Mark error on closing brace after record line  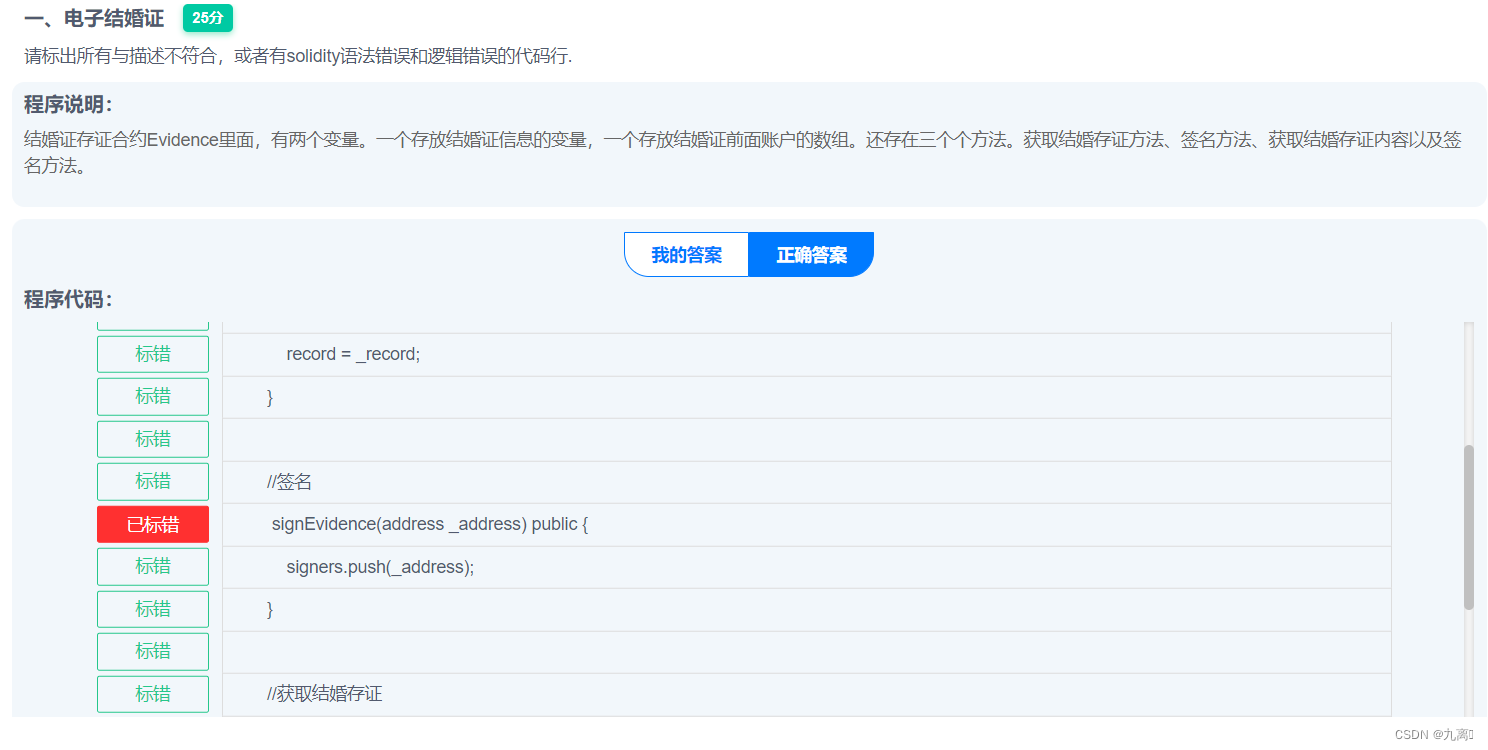[x=153, y=397]
